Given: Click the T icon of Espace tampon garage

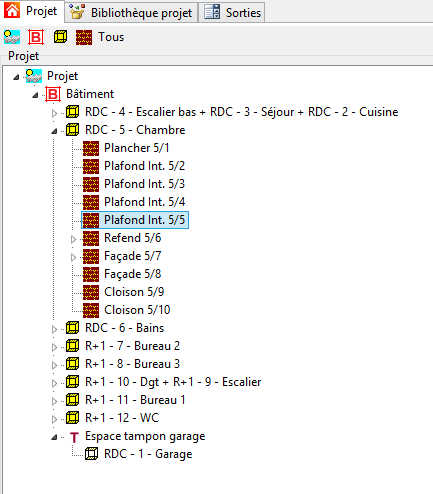Looking at the screenshot, I should pos(74,437).
